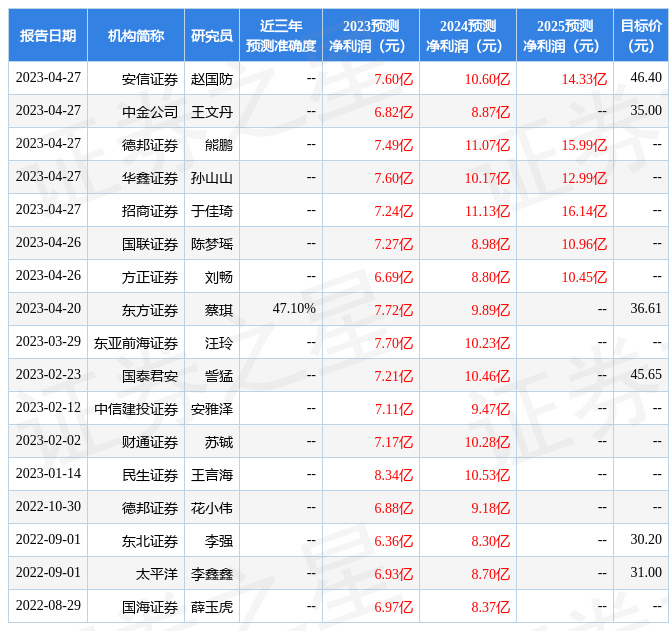
Task: Click the 10.96亿 2025 forecast value
Action: coord(584,244)
